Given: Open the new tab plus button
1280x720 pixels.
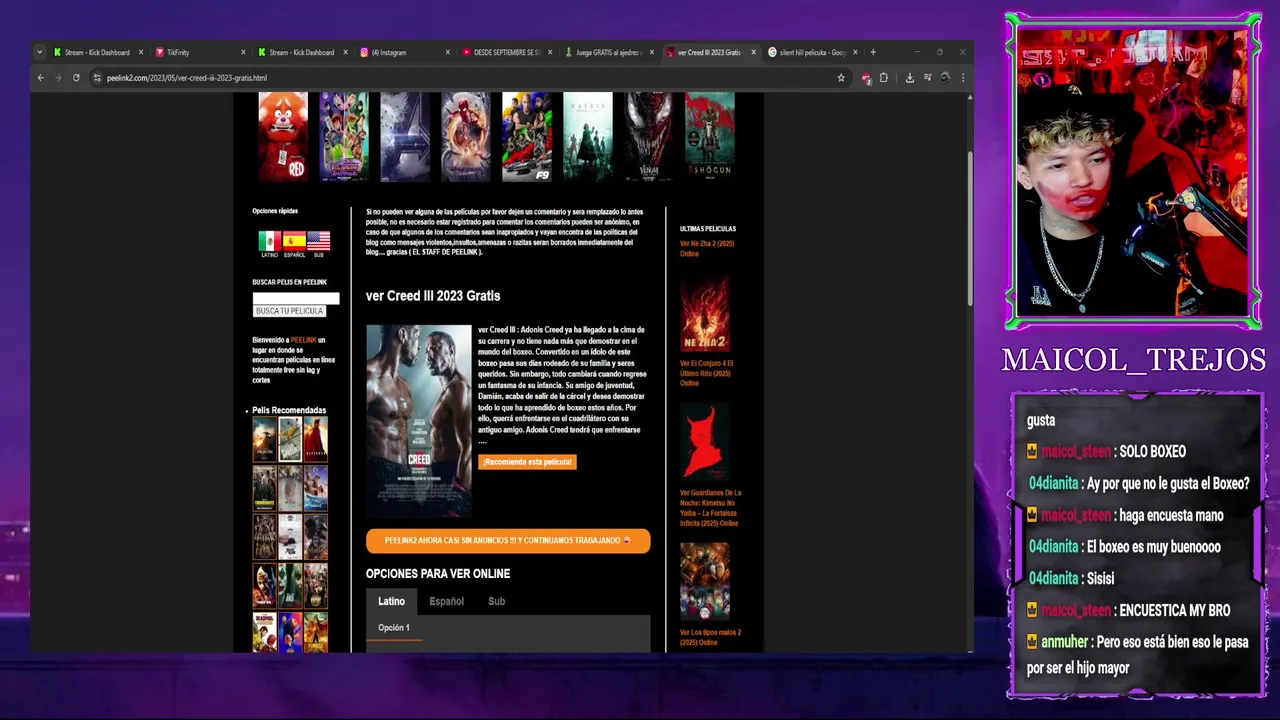Looking at the screenshot, I should coord(873,52).
